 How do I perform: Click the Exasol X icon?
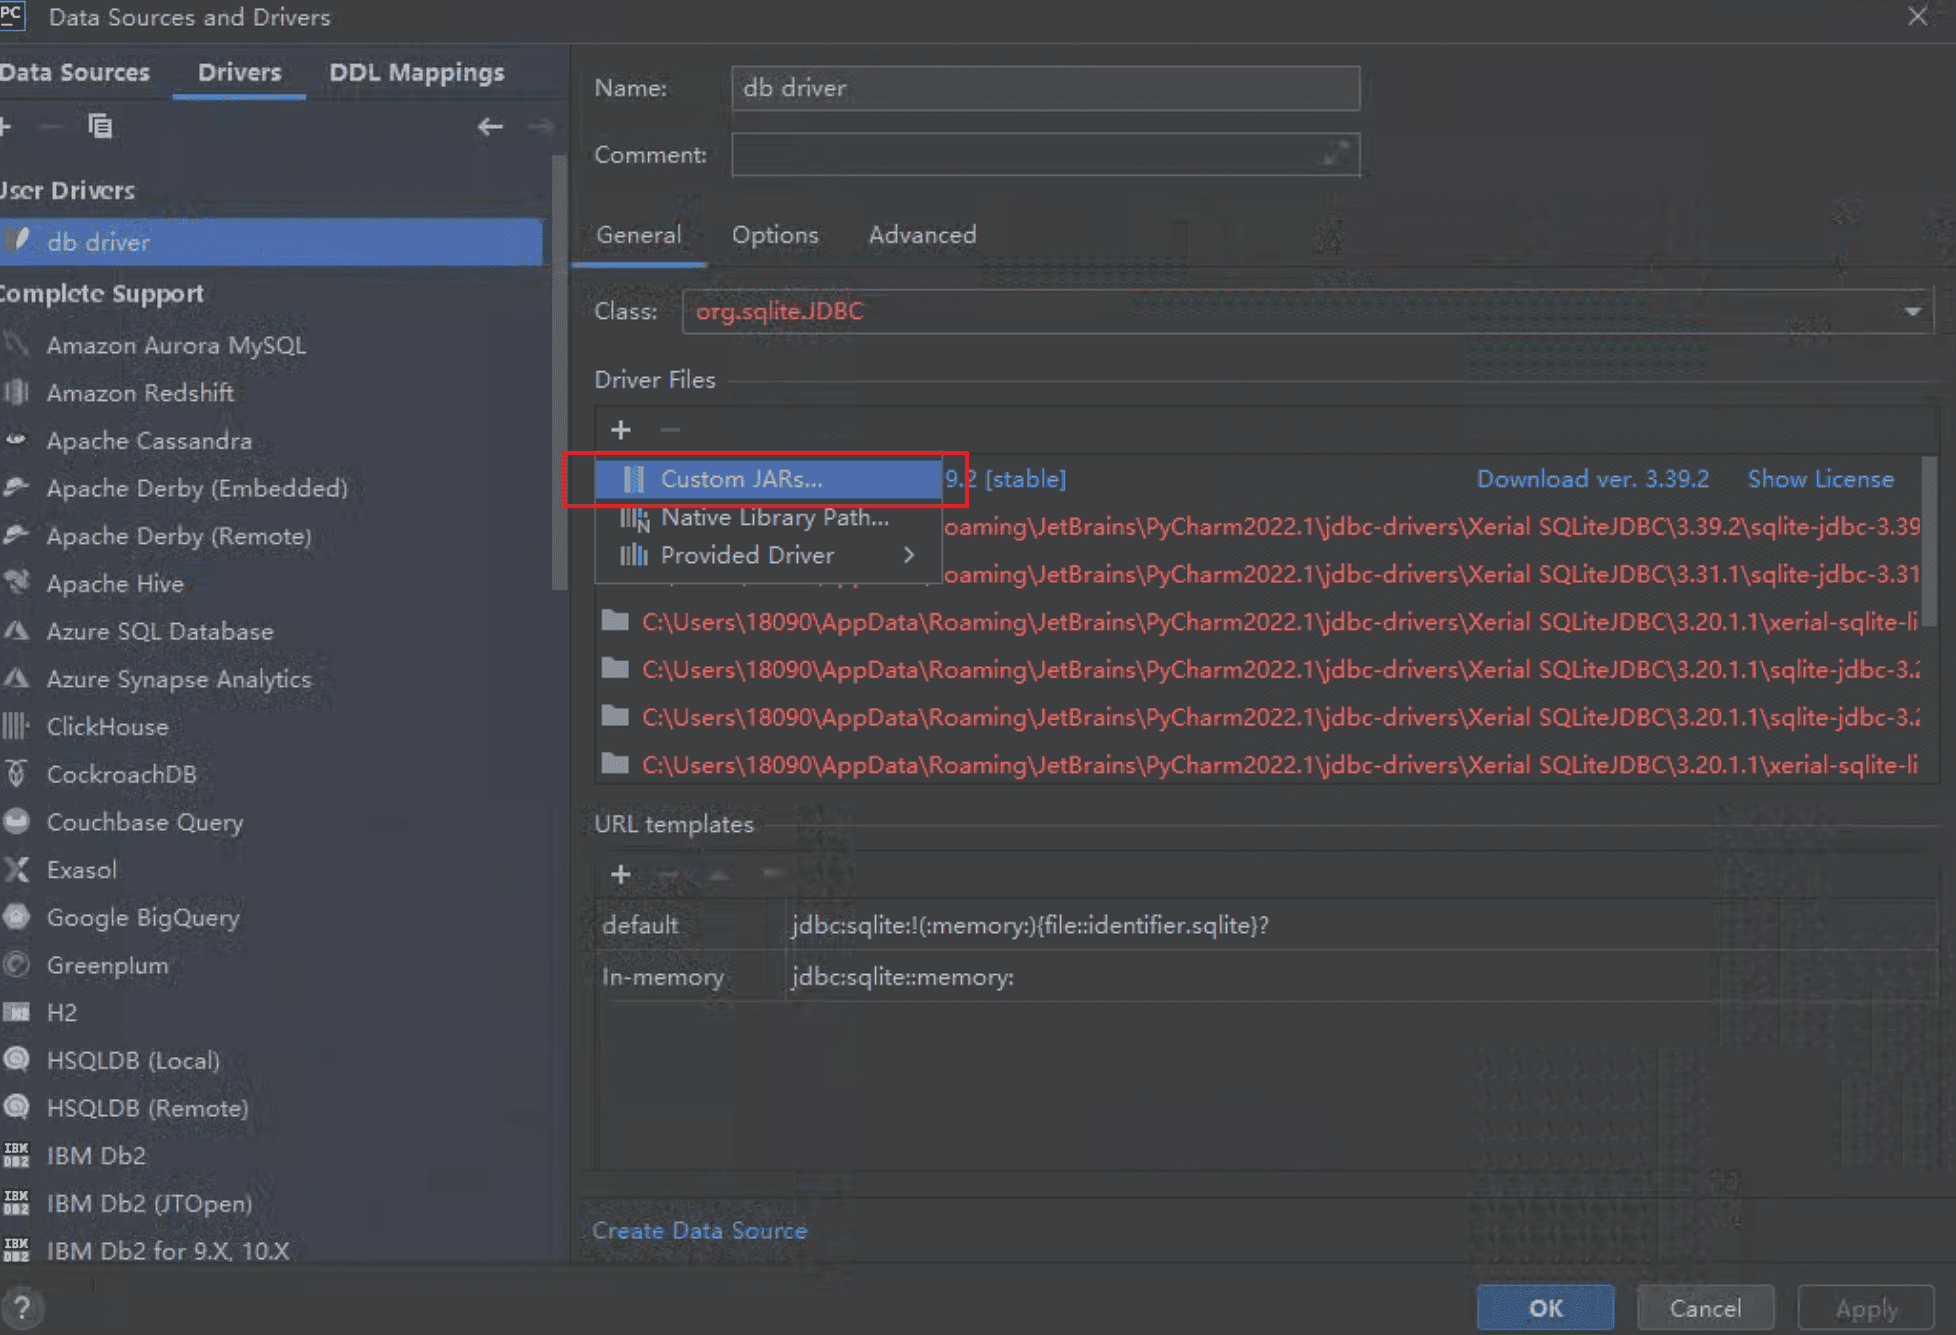tap(16, 869)
